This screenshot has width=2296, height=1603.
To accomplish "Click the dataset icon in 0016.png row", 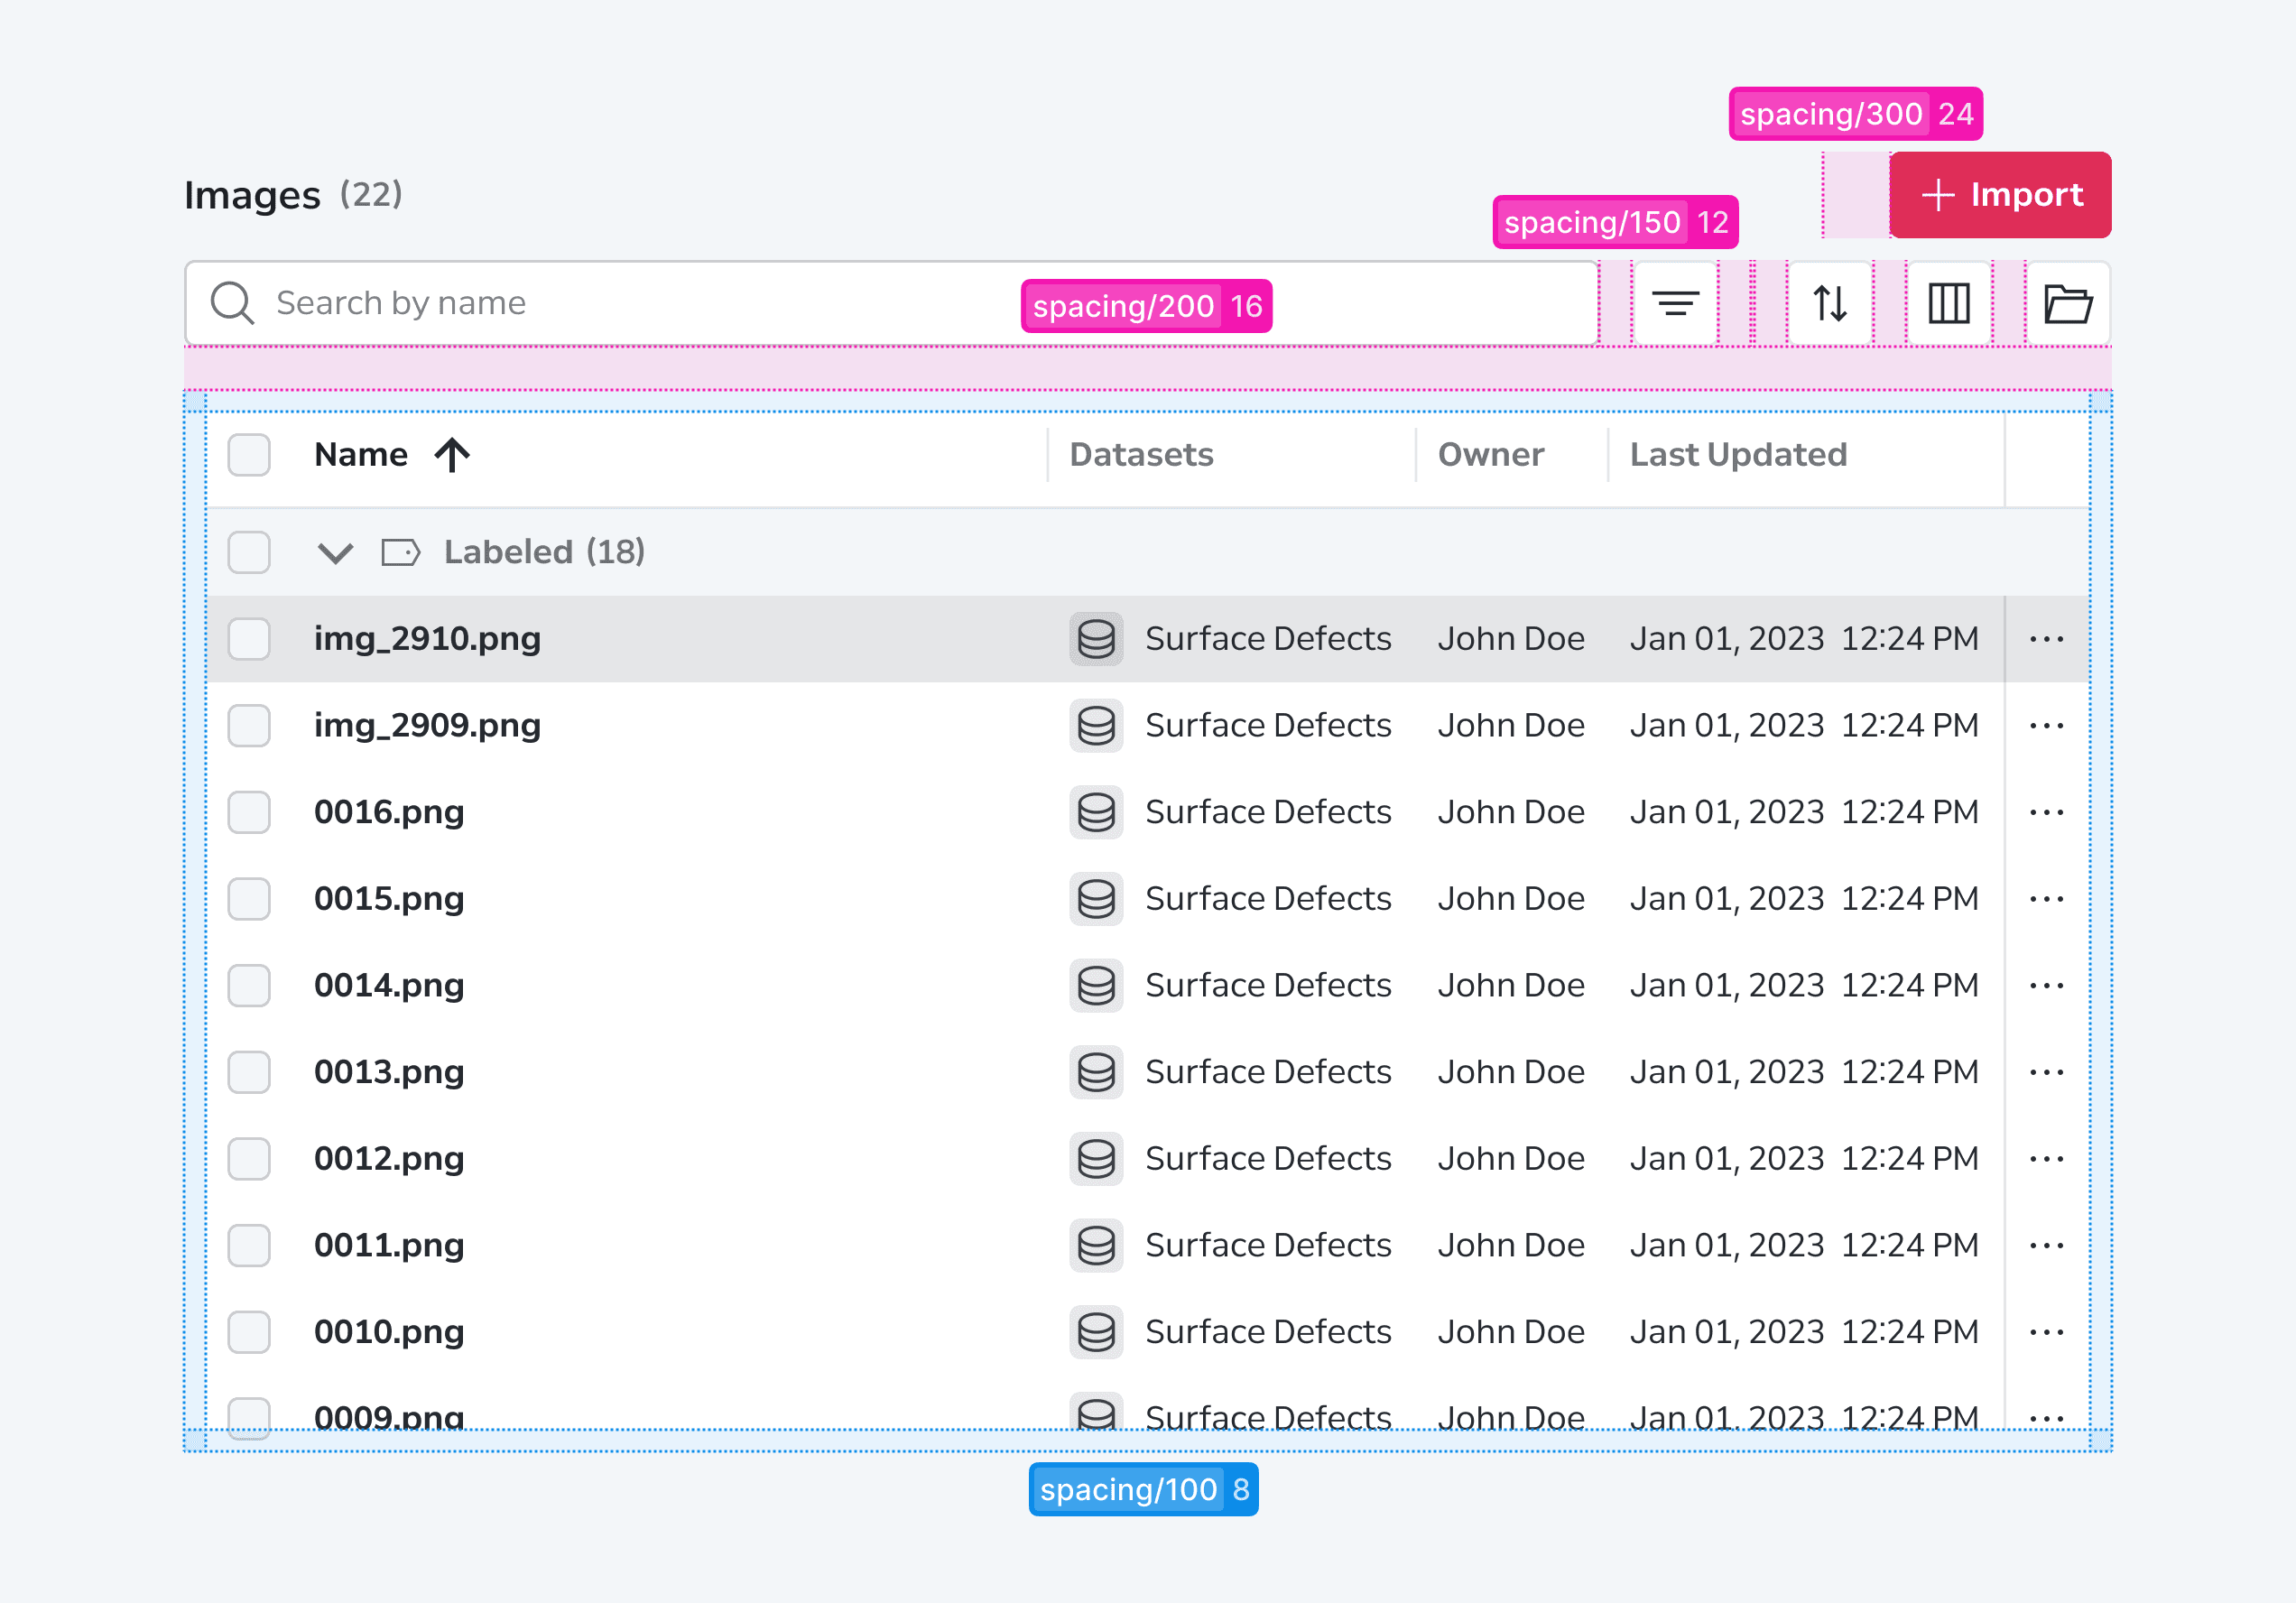I will [x=1096, y=812].
